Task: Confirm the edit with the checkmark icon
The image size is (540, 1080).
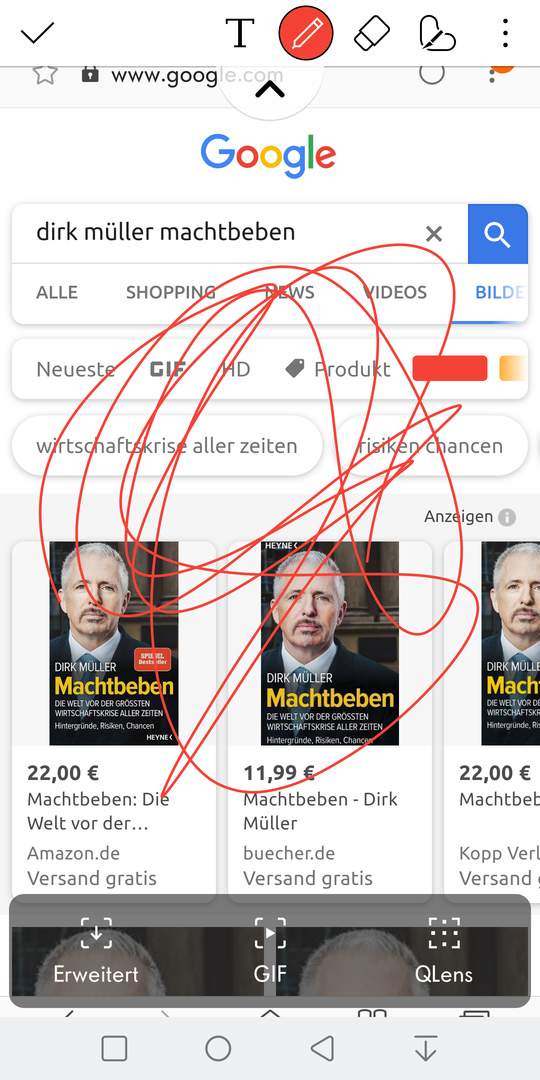Action: (37, 33)
